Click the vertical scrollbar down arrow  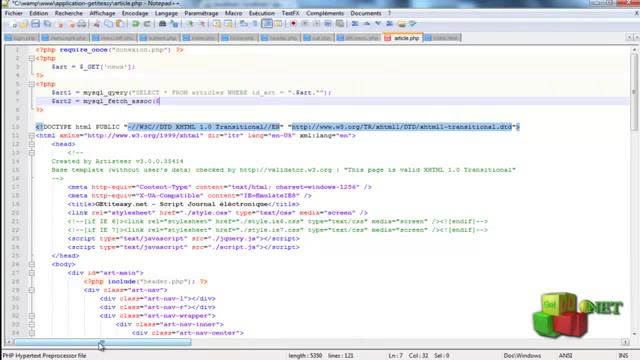pos(634,335)
